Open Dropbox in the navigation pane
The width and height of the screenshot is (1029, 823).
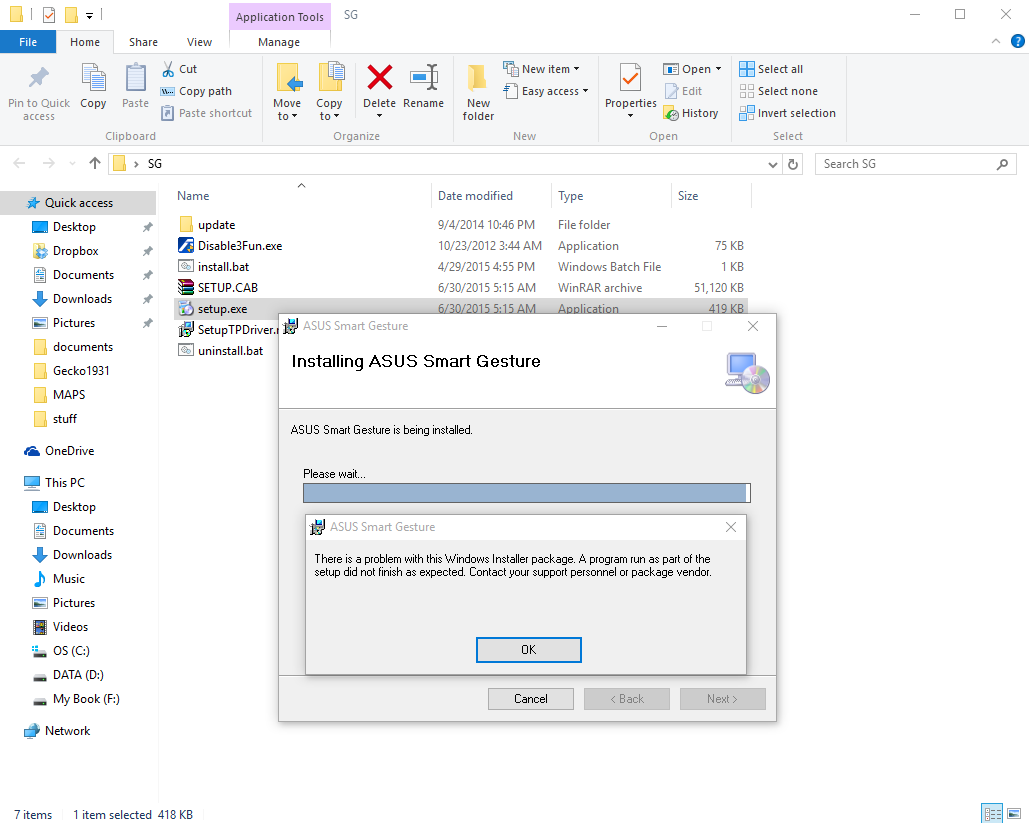(75, 251)
